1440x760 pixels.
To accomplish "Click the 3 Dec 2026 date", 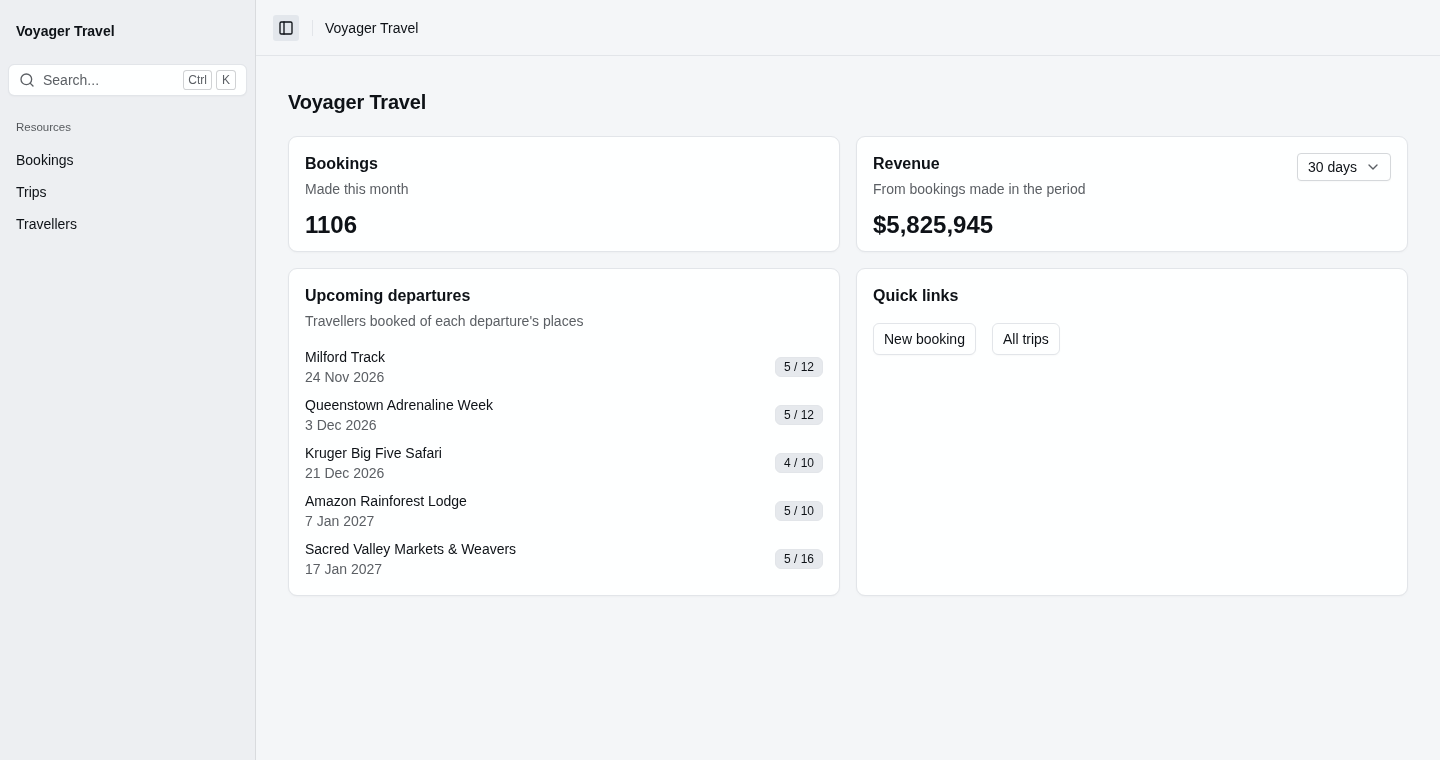I will (x=341, y=425).
